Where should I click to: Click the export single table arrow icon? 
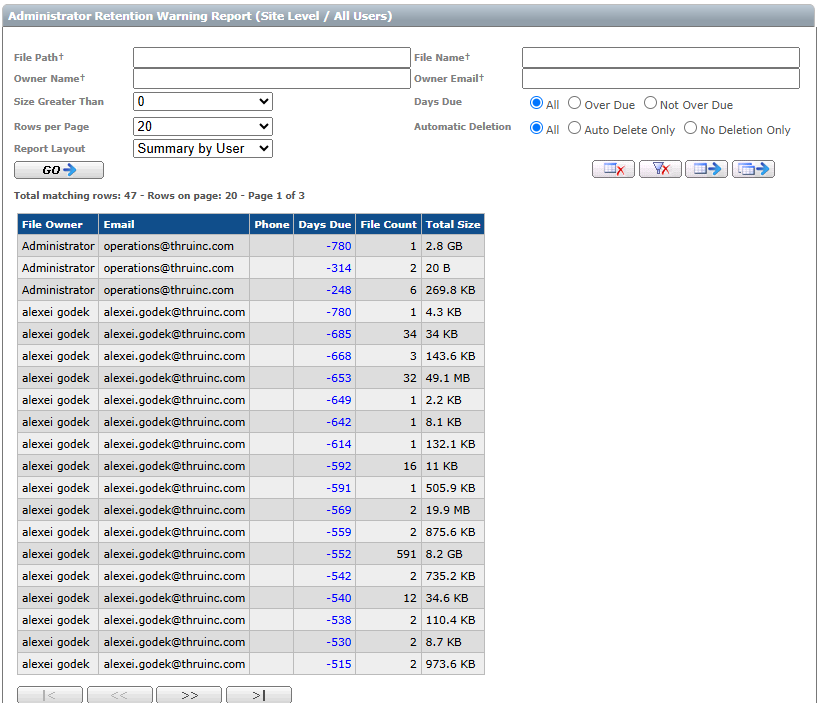point(706,169)
